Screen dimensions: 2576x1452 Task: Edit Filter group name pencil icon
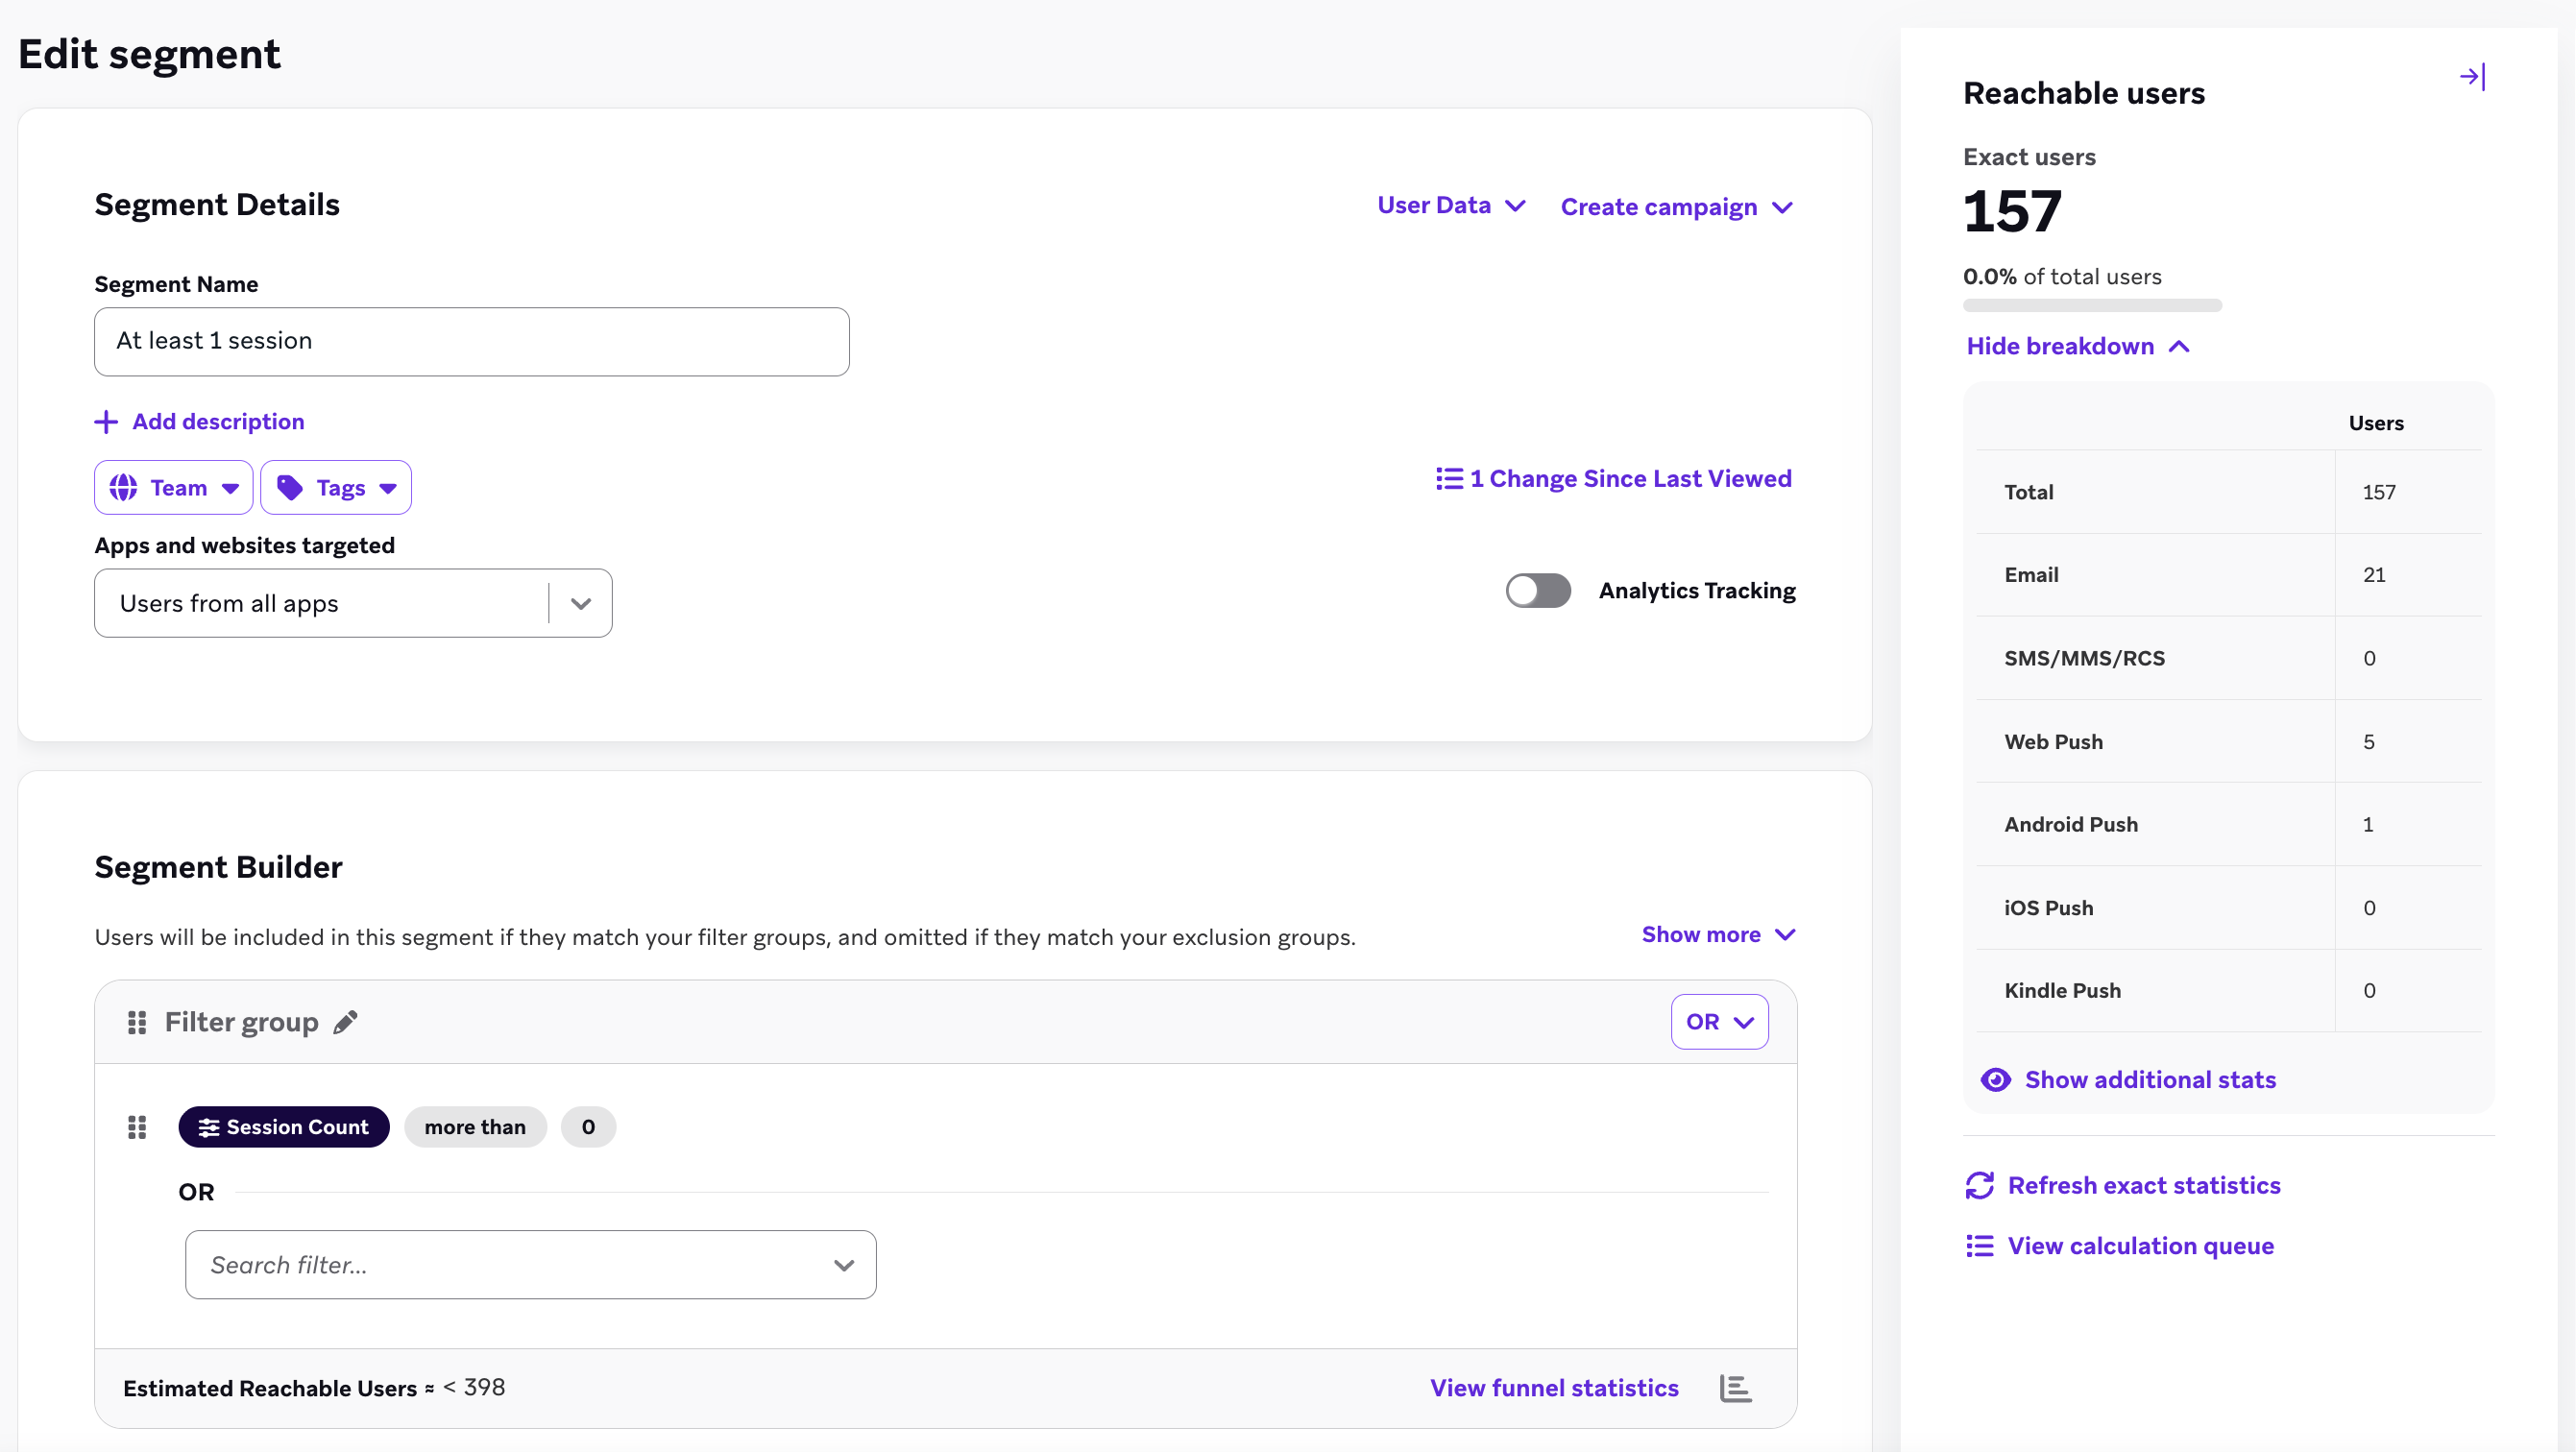click(x=345, y=1022)
